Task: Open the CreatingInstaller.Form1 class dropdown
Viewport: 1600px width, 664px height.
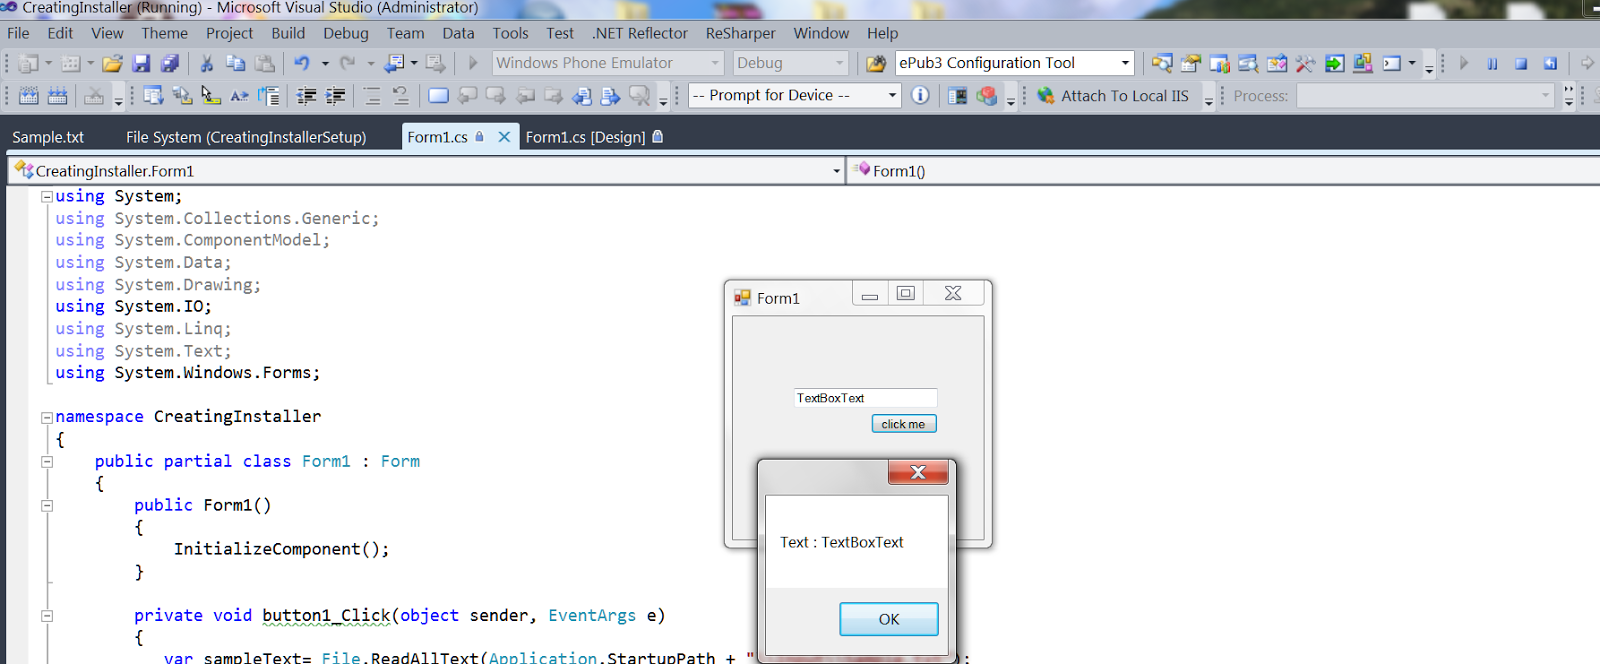Action: (x=836, y=171)
